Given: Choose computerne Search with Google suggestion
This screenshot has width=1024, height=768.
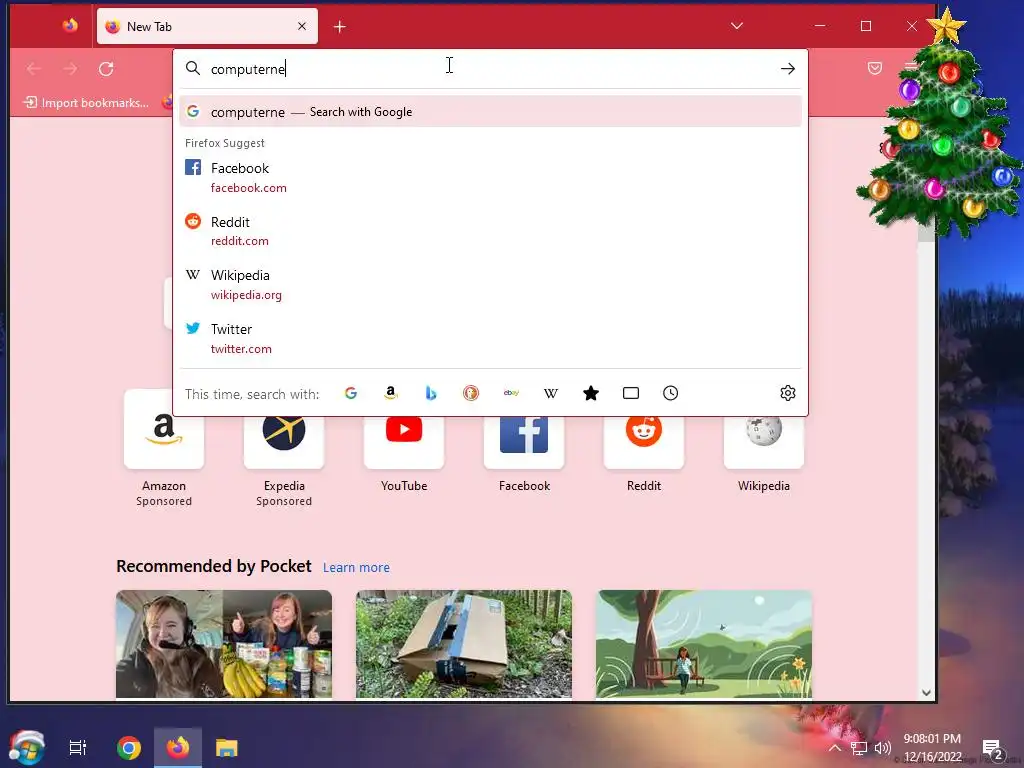Looking at the screenshot, I should (490, 112).
